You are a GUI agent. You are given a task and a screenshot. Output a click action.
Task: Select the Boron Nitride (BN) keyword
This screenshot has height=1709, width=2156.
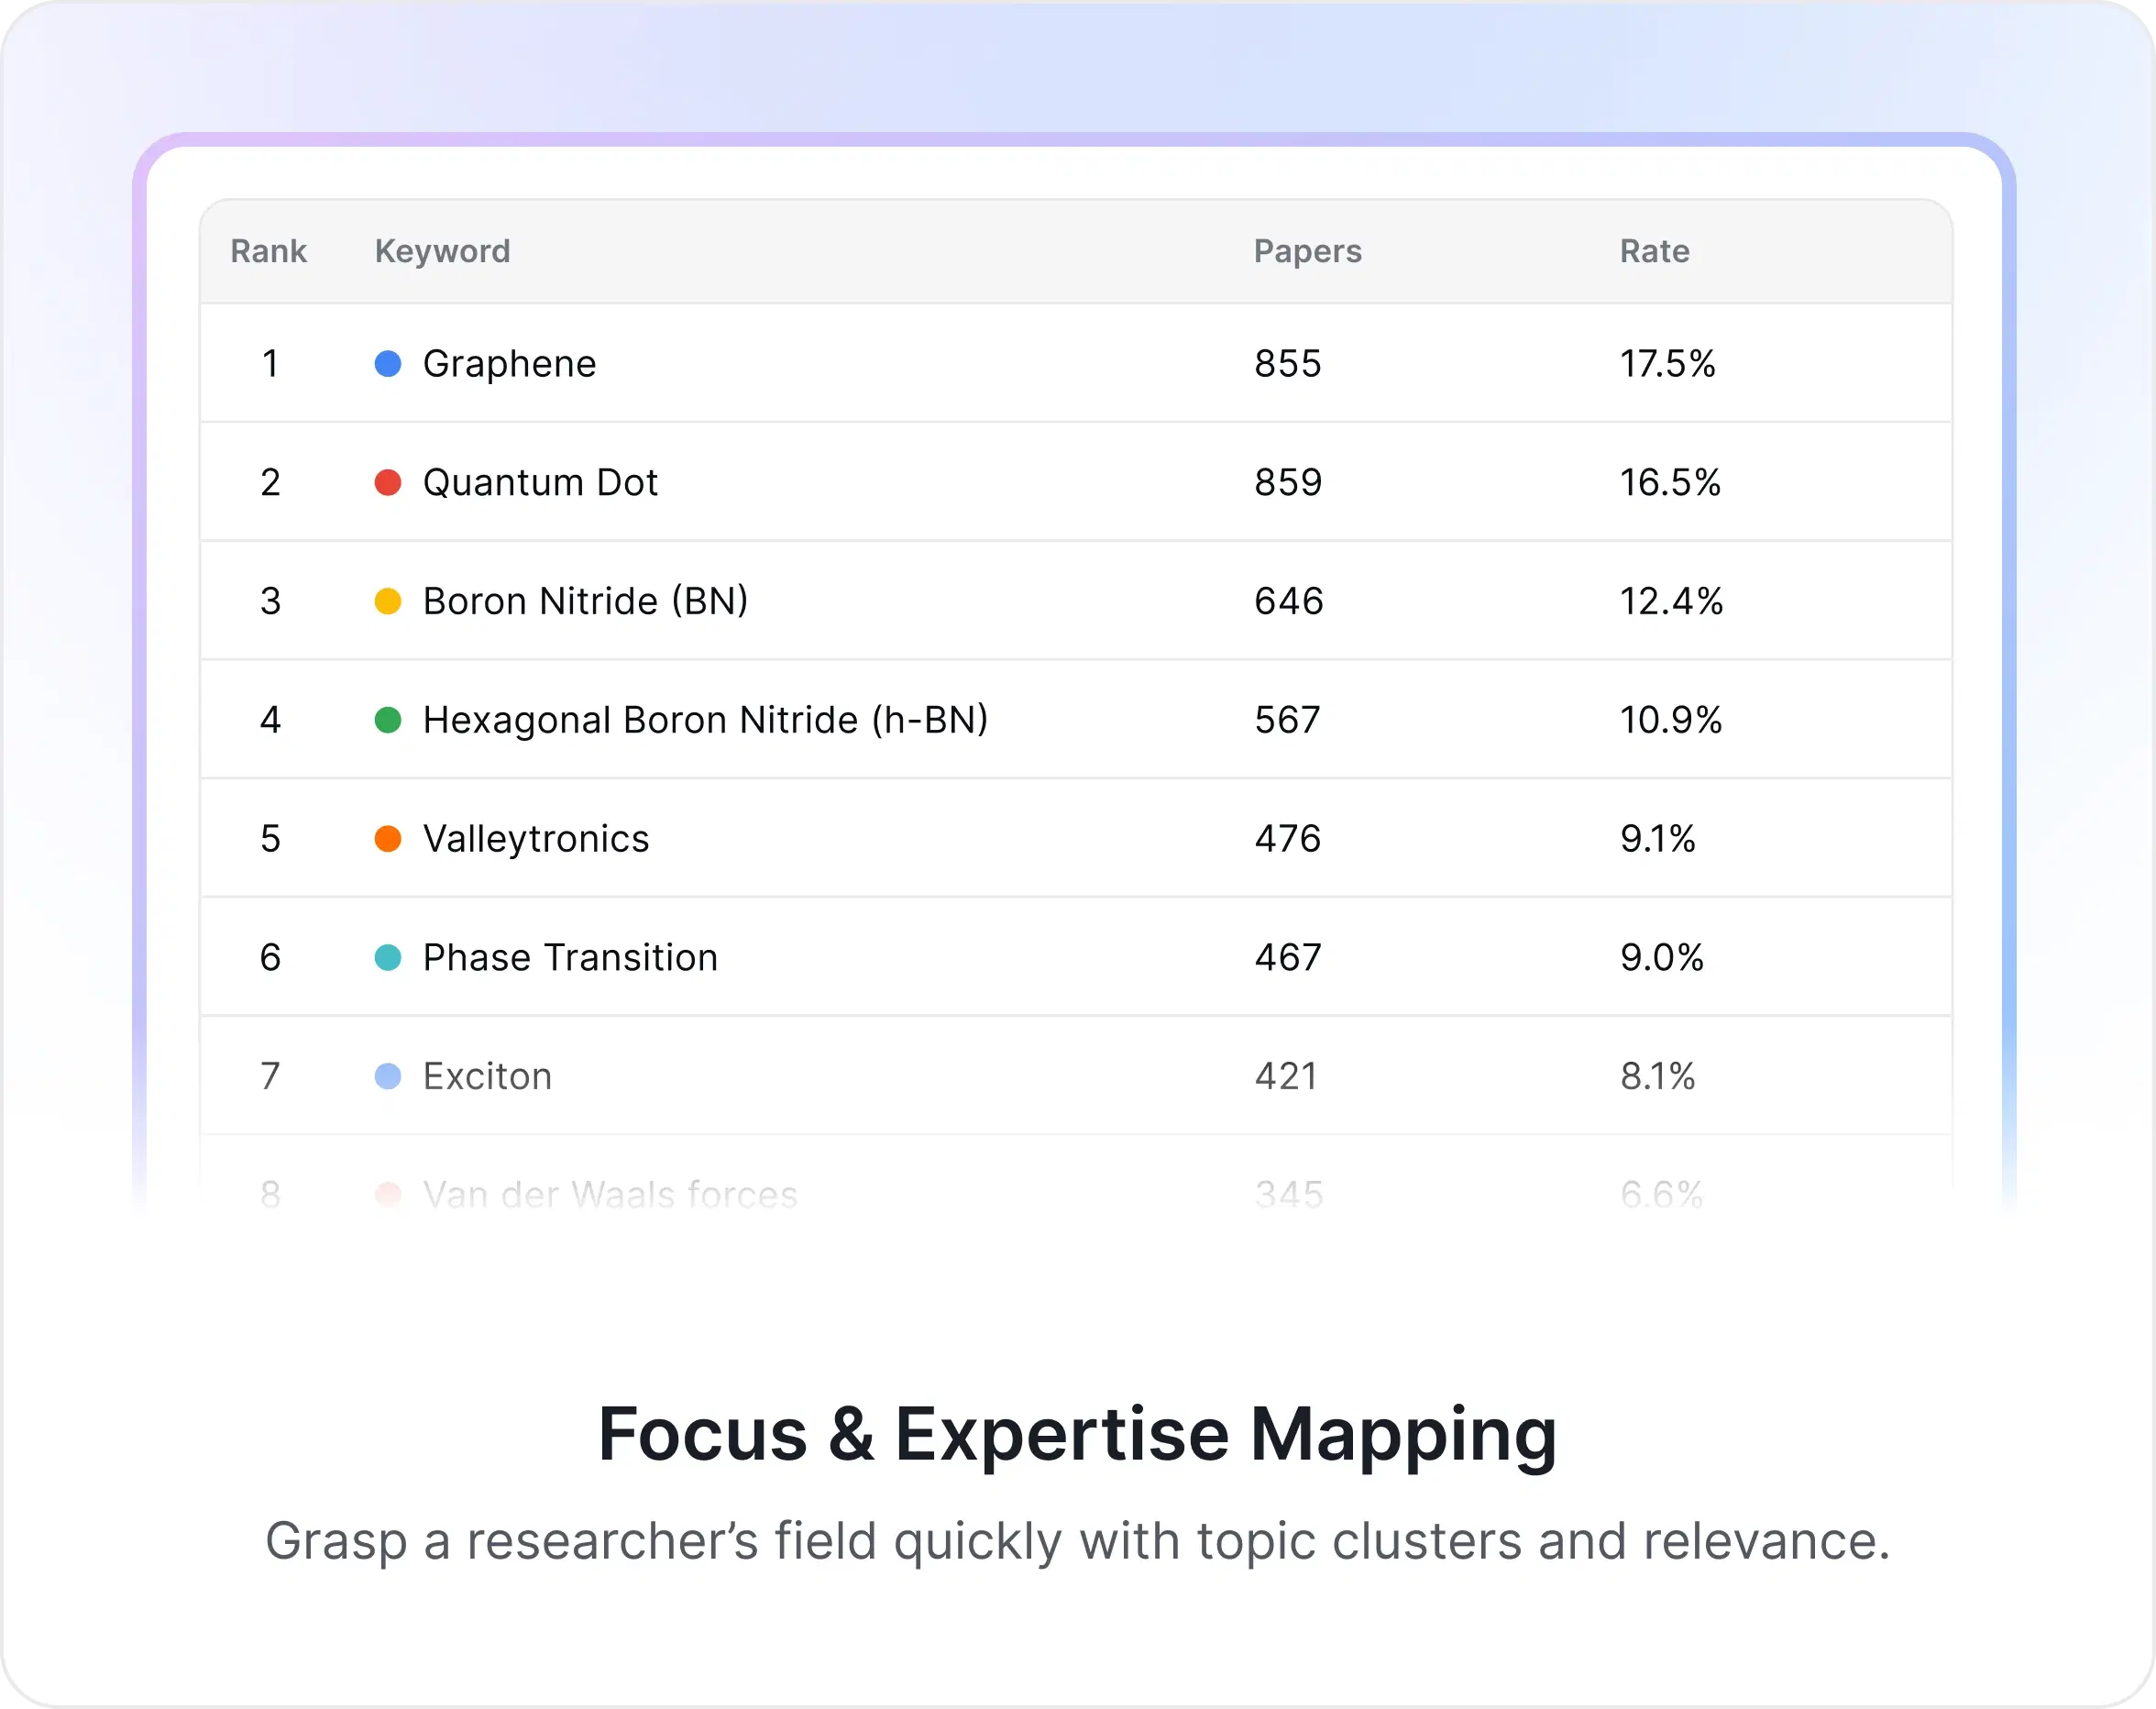pyautogui.click(x=585, y=601)
